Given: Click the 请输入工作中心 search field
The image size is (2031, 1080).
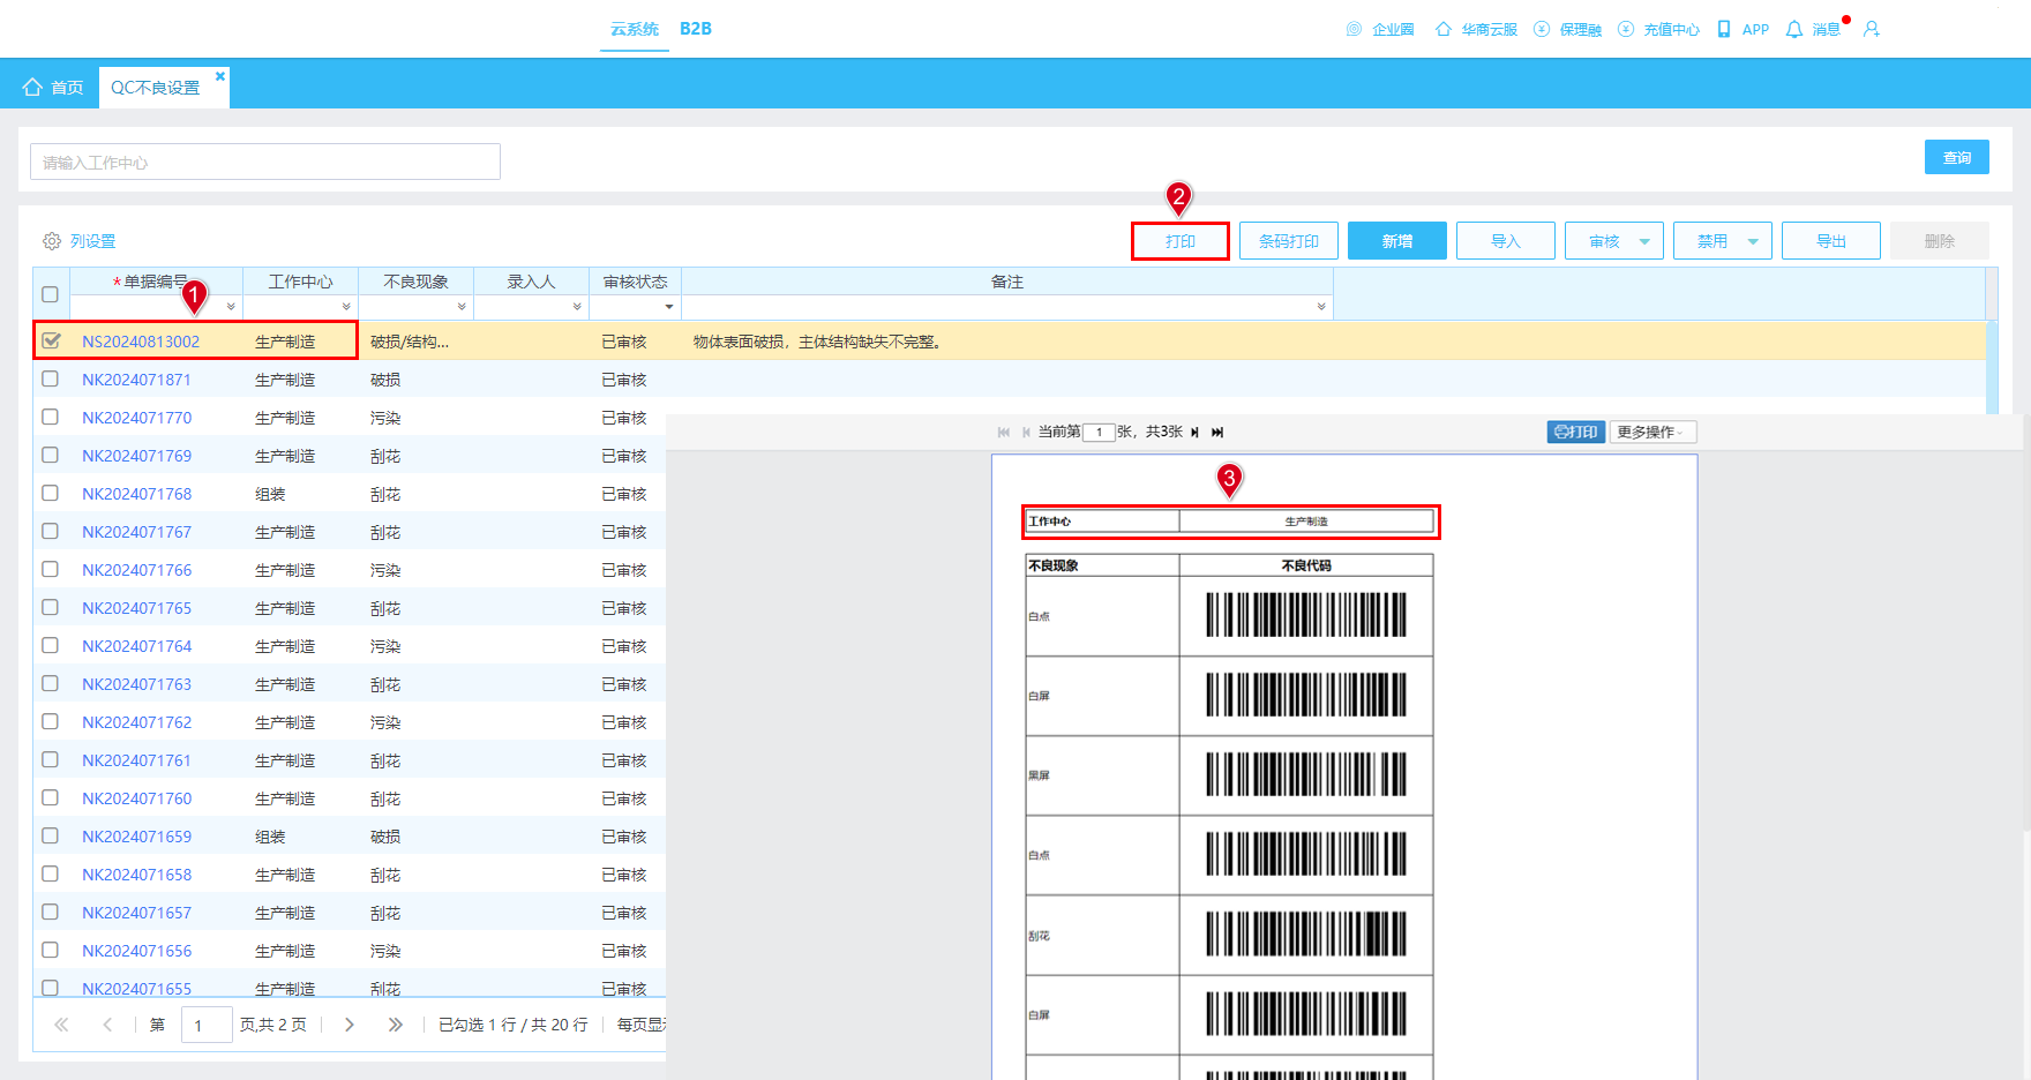Looking at the screenshot, I should [x=265, y=162].
